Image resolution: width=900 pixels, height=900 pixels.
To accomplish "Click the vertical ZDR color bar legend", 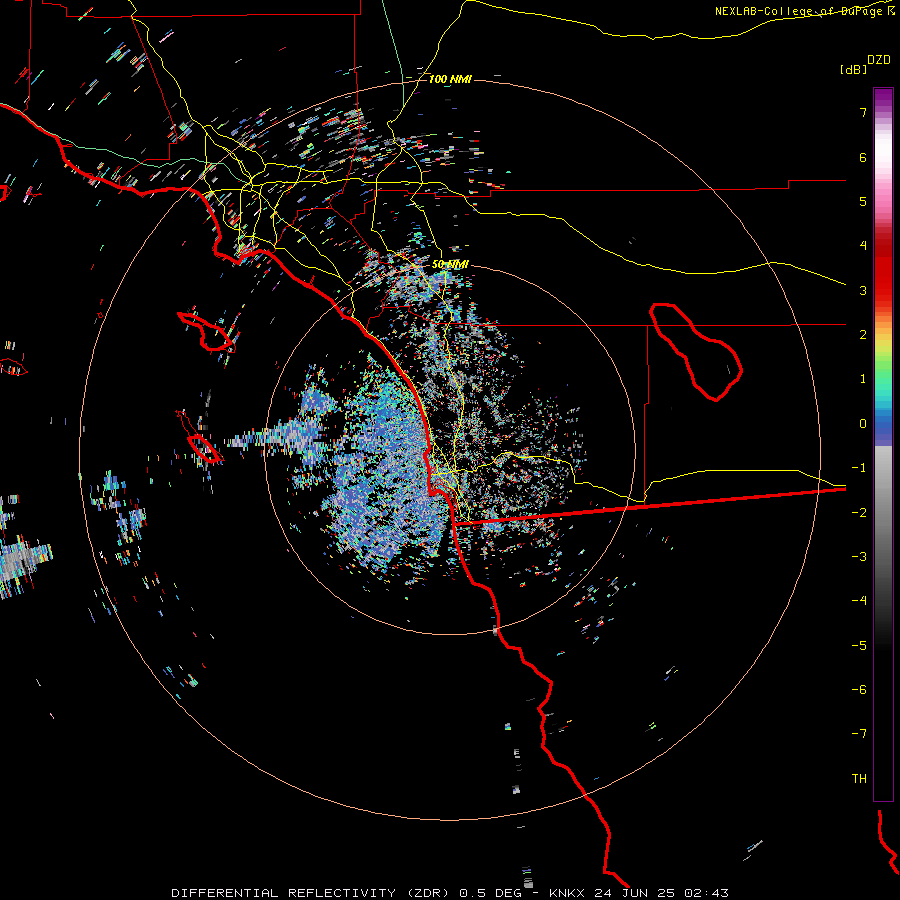I will pyautogui.click(x=883, y=444).
